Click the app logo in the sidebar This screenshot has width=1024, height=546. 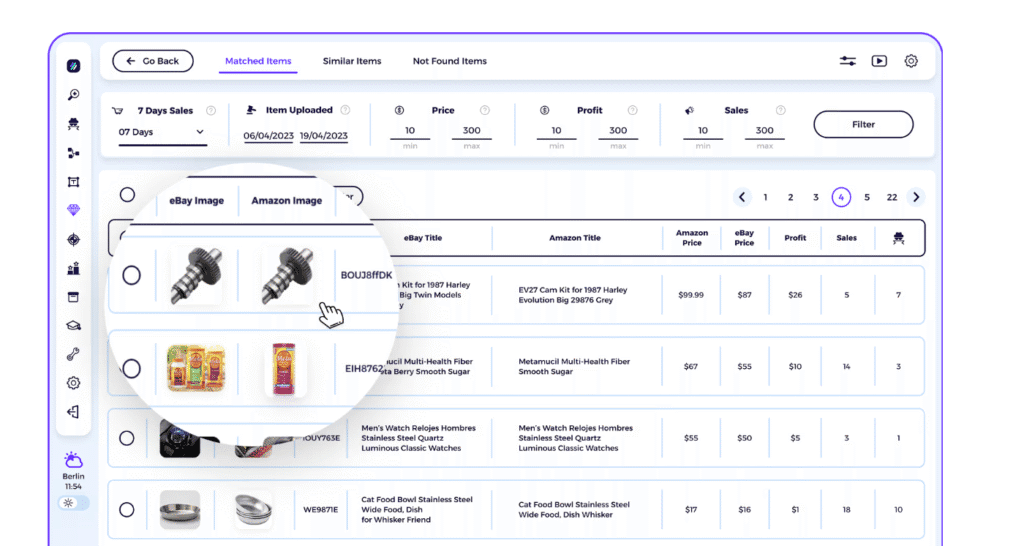pos(73,66)
